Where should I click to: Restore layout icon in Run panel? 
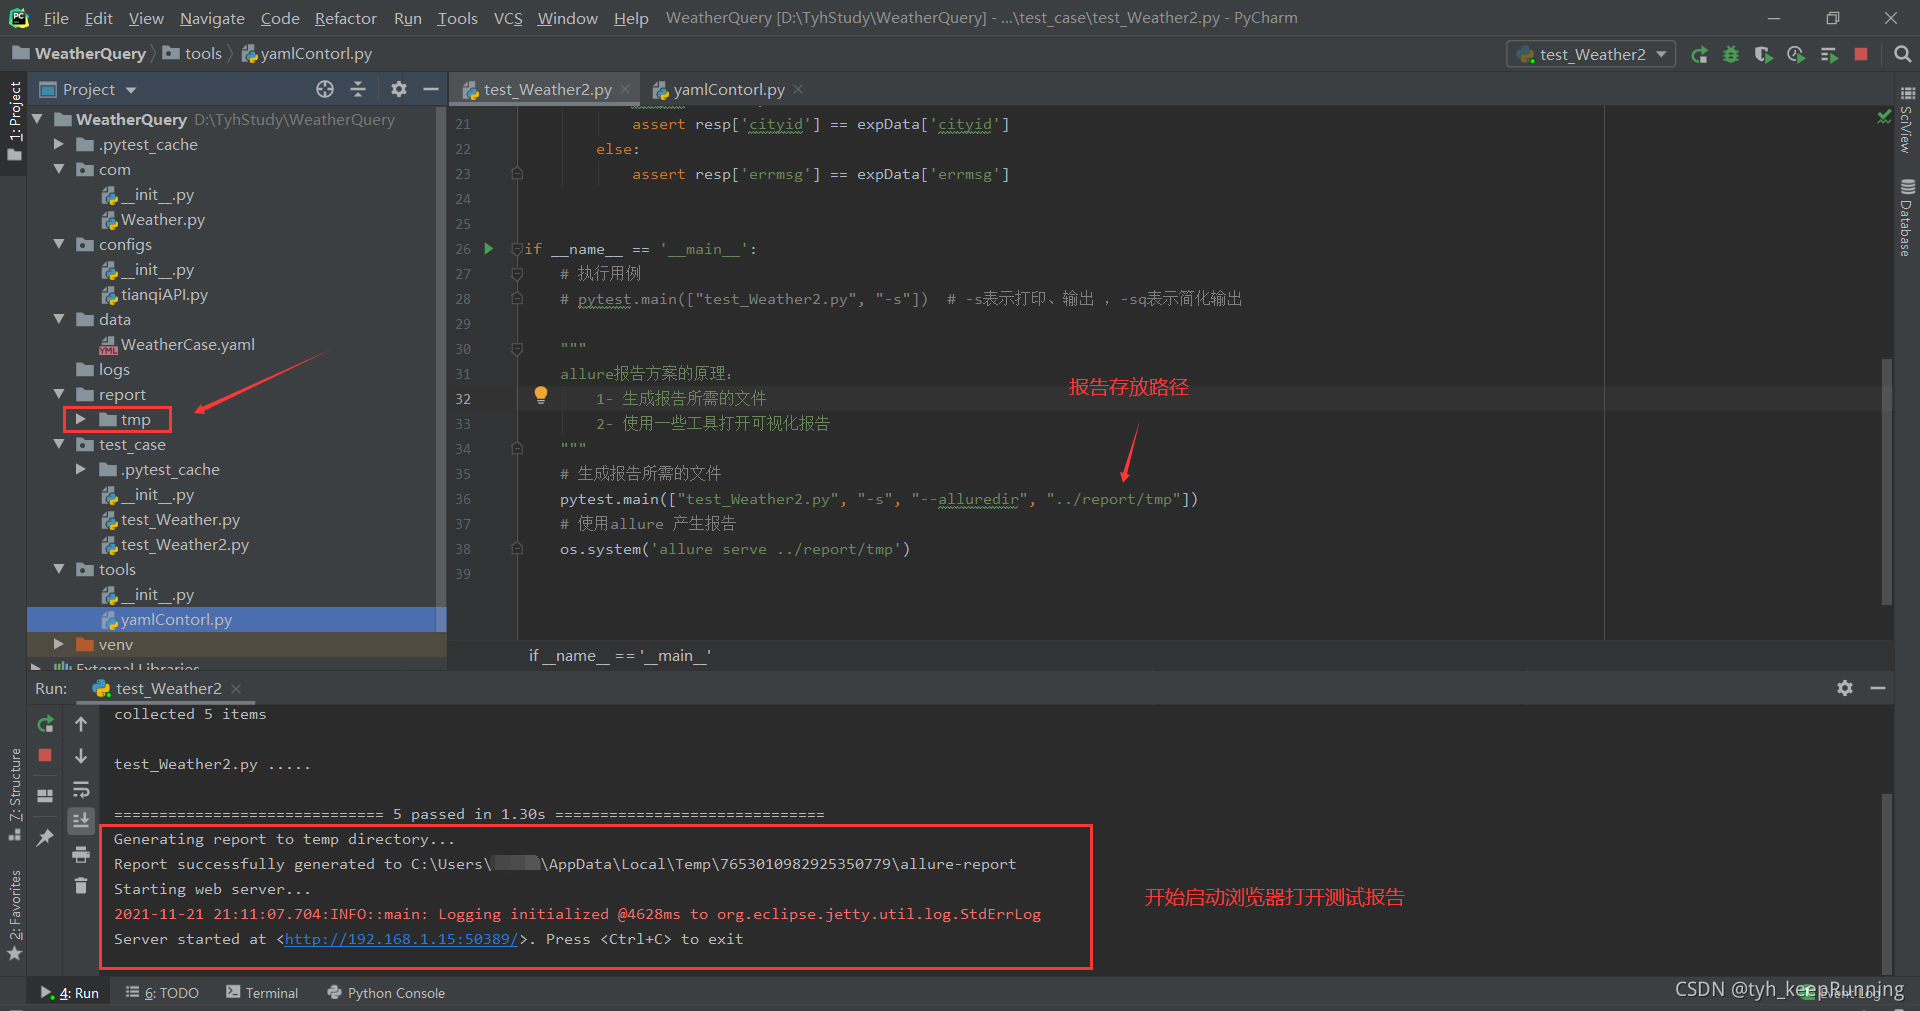[x=45, y=796]
